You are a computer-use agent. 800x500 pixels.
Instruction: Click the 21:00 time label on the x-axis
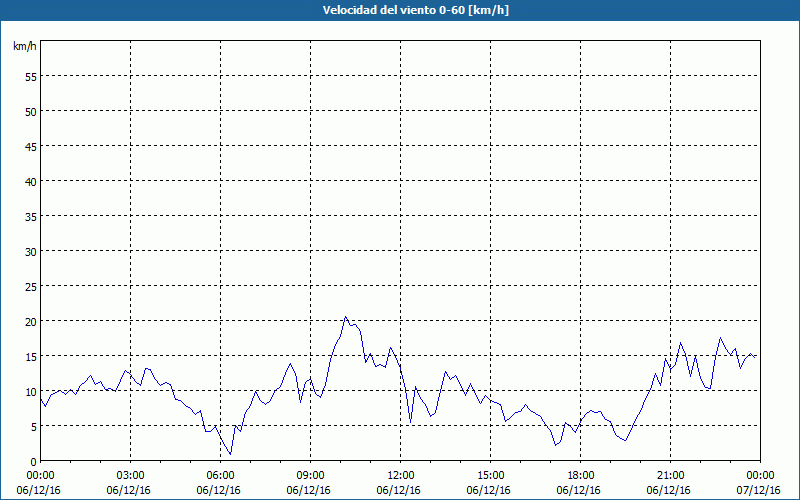(670, 476)
